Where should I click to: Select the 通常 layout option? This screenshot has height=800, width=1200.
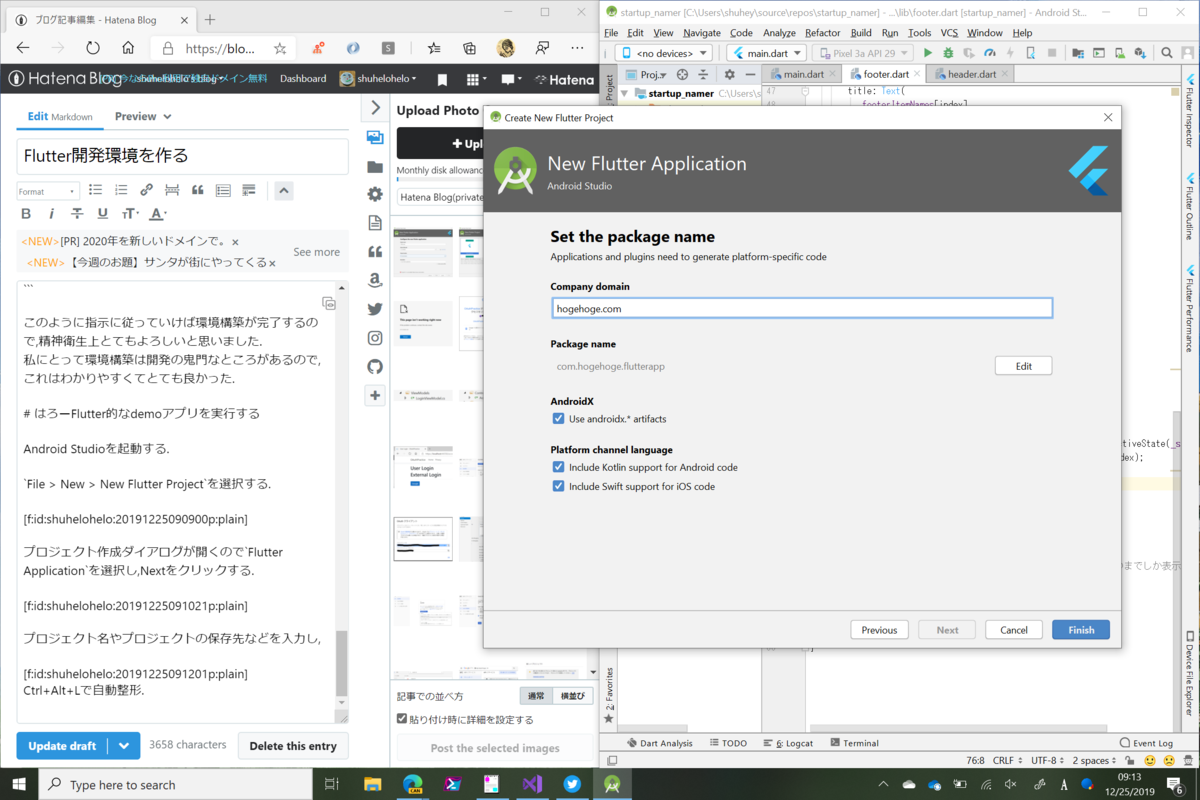coord(536,696)
